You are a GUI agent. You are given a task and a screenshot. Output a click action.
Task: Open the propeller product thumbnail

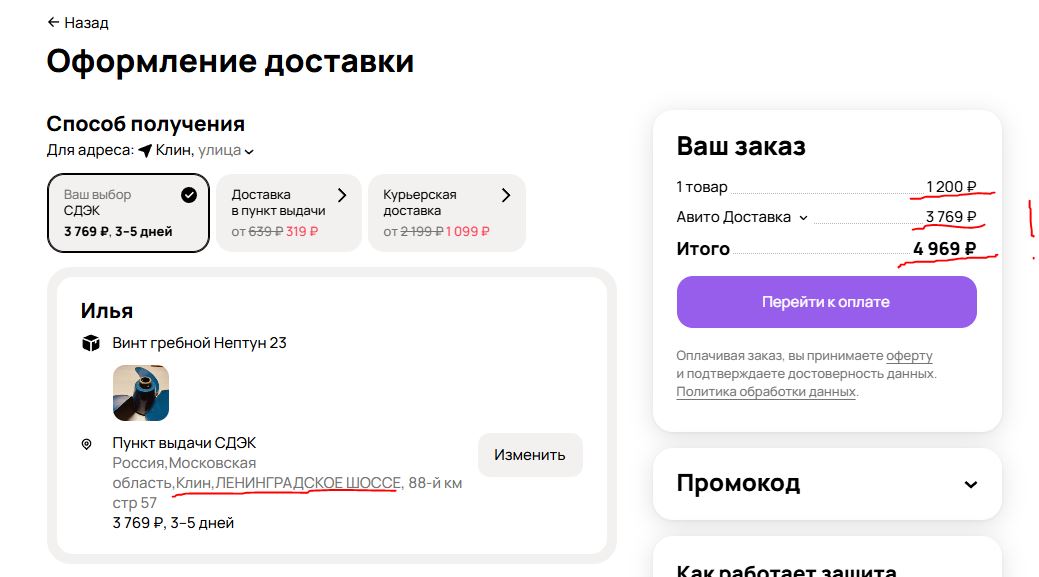pyautogui.click(x=140, y=393)
